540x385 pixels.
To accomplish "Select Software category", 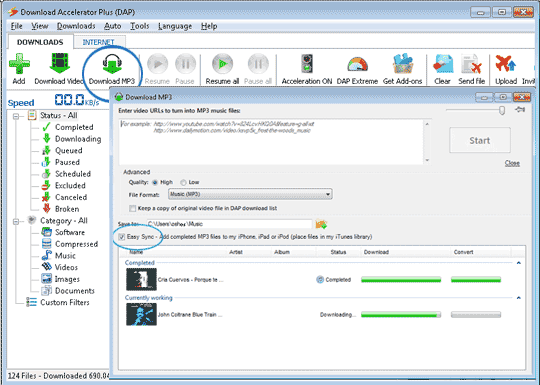I will pyautogui.click(x=70, y=232).
